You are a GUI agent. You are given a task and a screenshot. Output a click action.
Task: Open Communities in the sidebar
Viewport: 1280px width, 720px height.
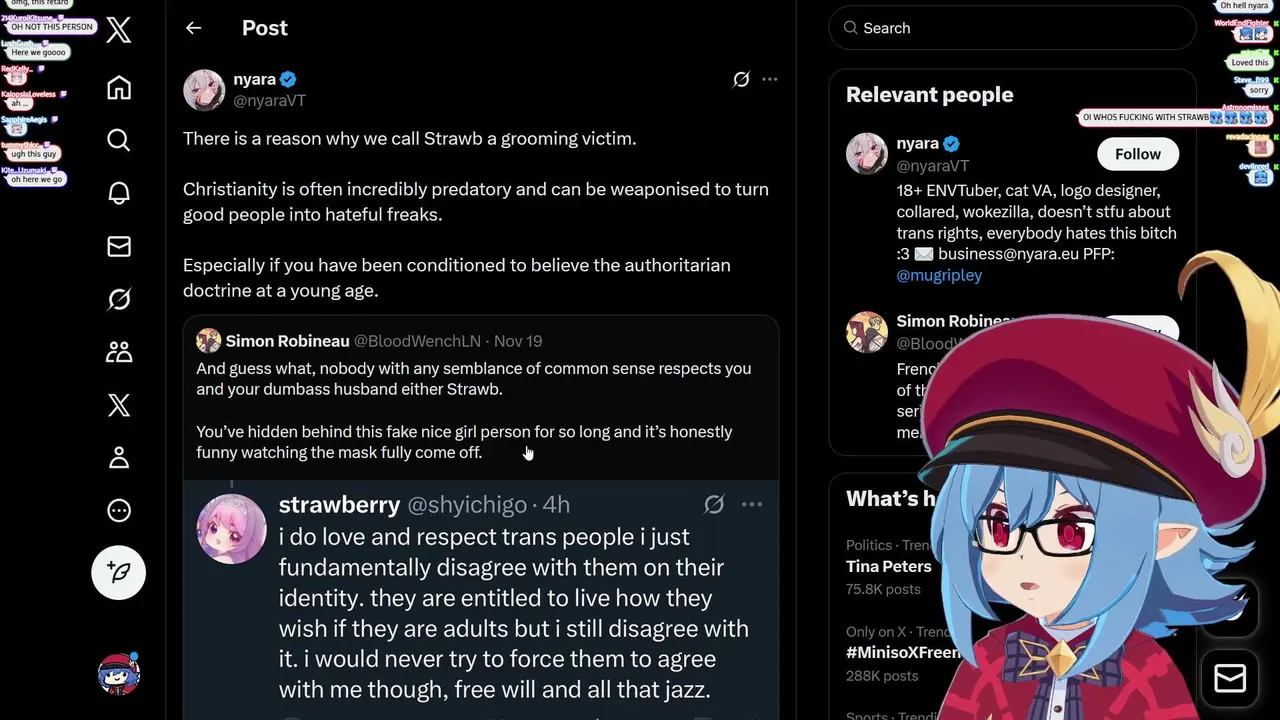(119, 352)
